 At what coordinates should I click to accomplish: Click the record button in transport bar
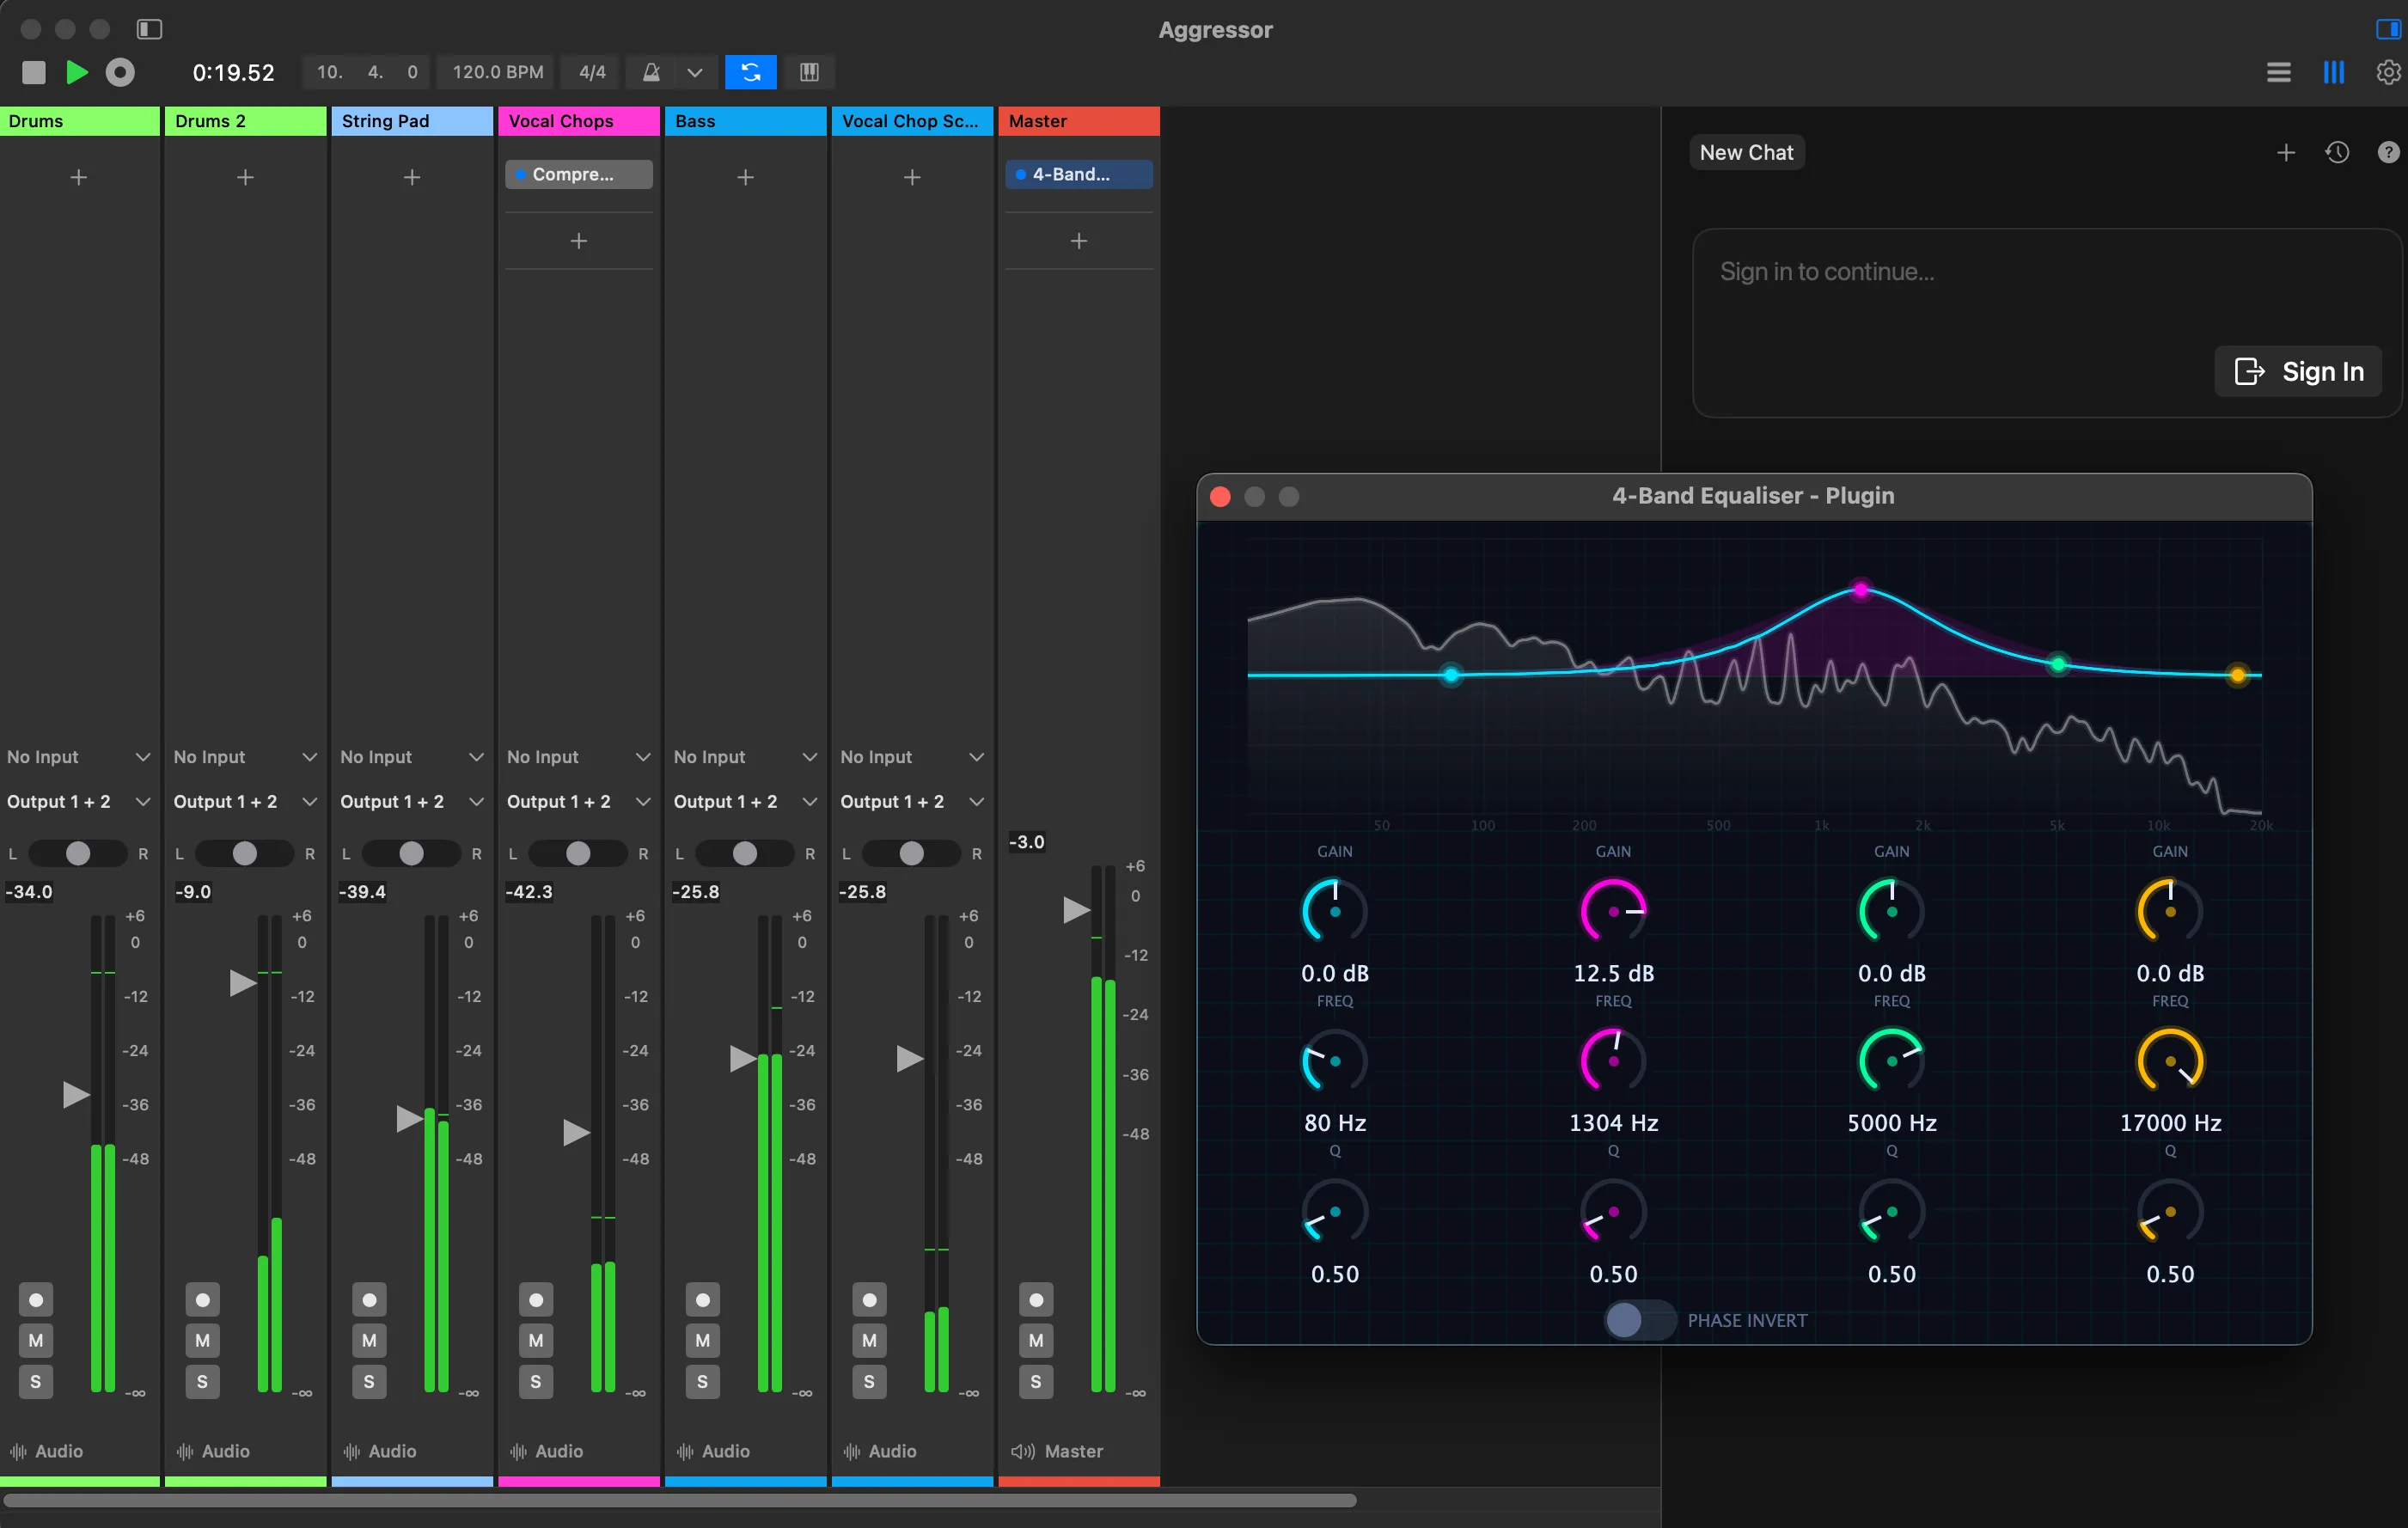click(120, 72)
